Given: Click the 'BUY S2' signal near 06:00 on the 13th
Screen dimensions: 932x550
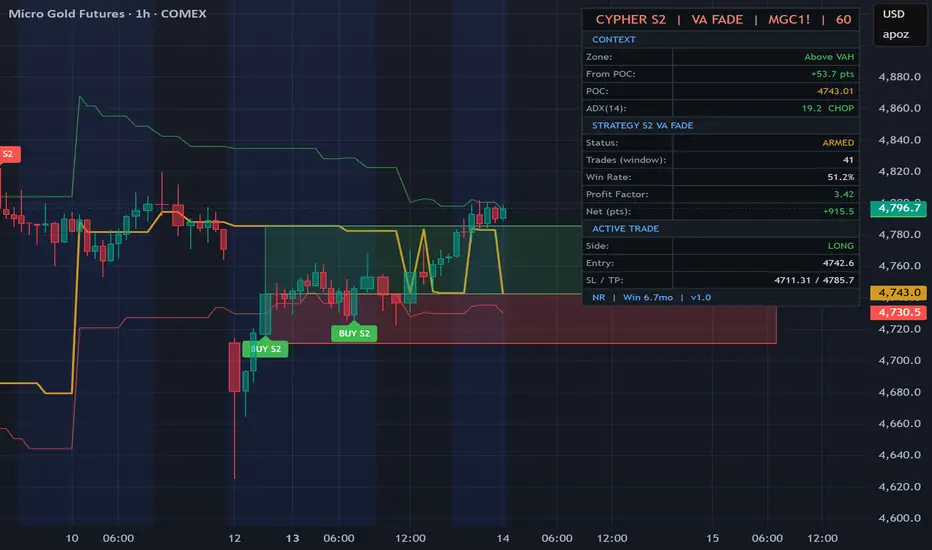Looking at the screenshot, I should tap(354, 333).
